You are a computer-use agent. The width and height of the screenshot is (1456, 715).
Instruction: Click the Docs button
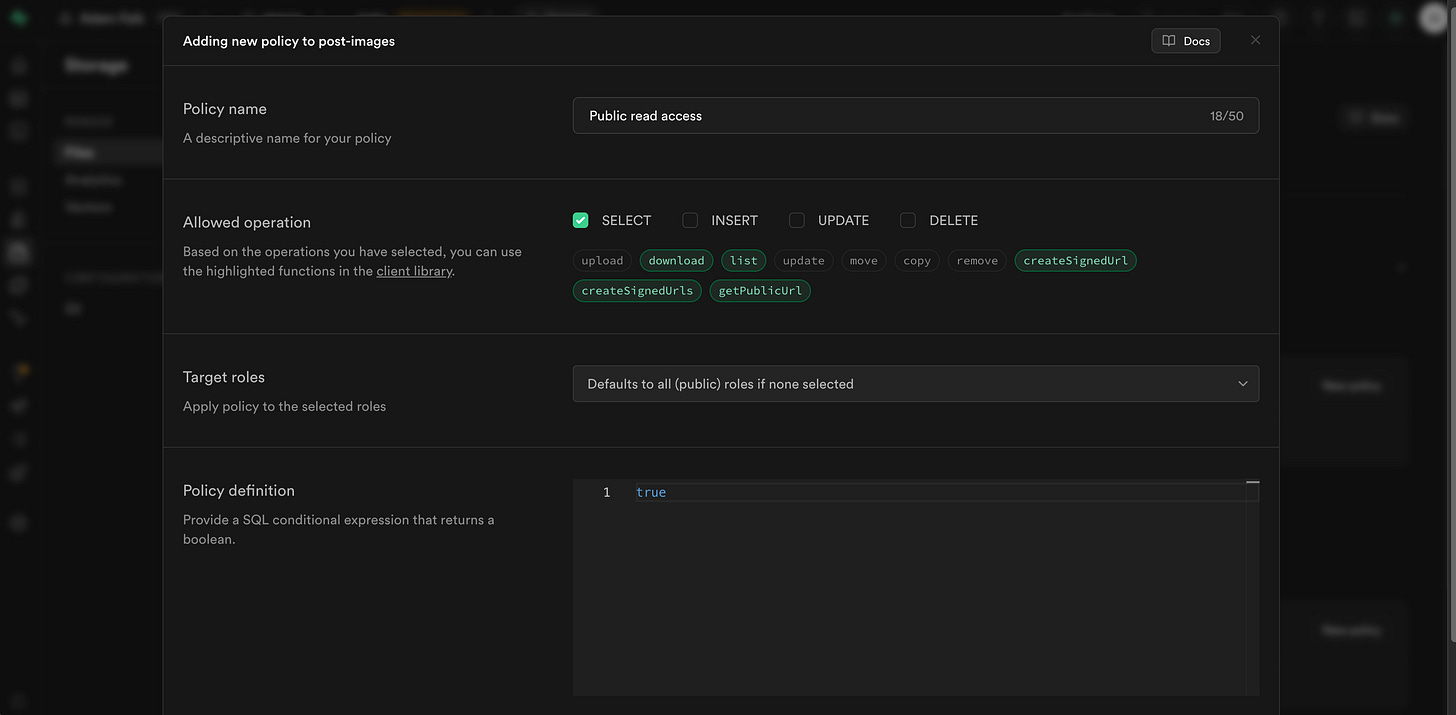click(x=1186, y=40)
